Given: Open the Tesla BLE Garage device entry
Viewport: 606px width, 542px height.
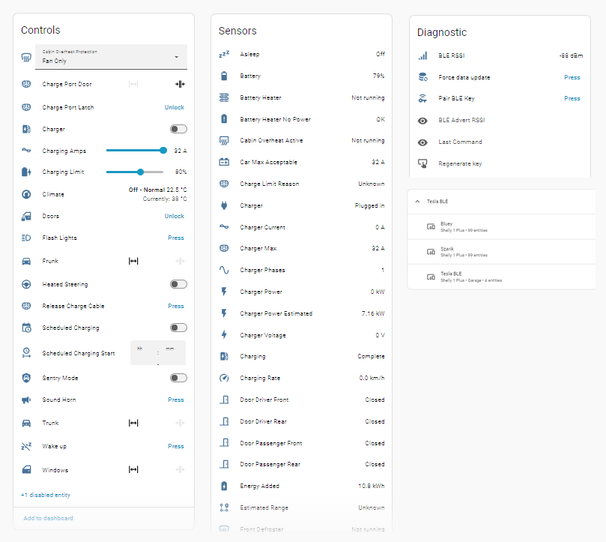Looking at the screenshot, I should [502, 277].
